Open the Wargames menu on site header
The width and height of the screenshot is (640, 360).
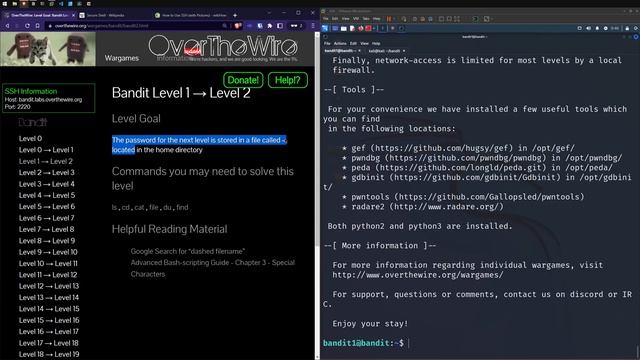pyautogui.click(x=122, y=58)
